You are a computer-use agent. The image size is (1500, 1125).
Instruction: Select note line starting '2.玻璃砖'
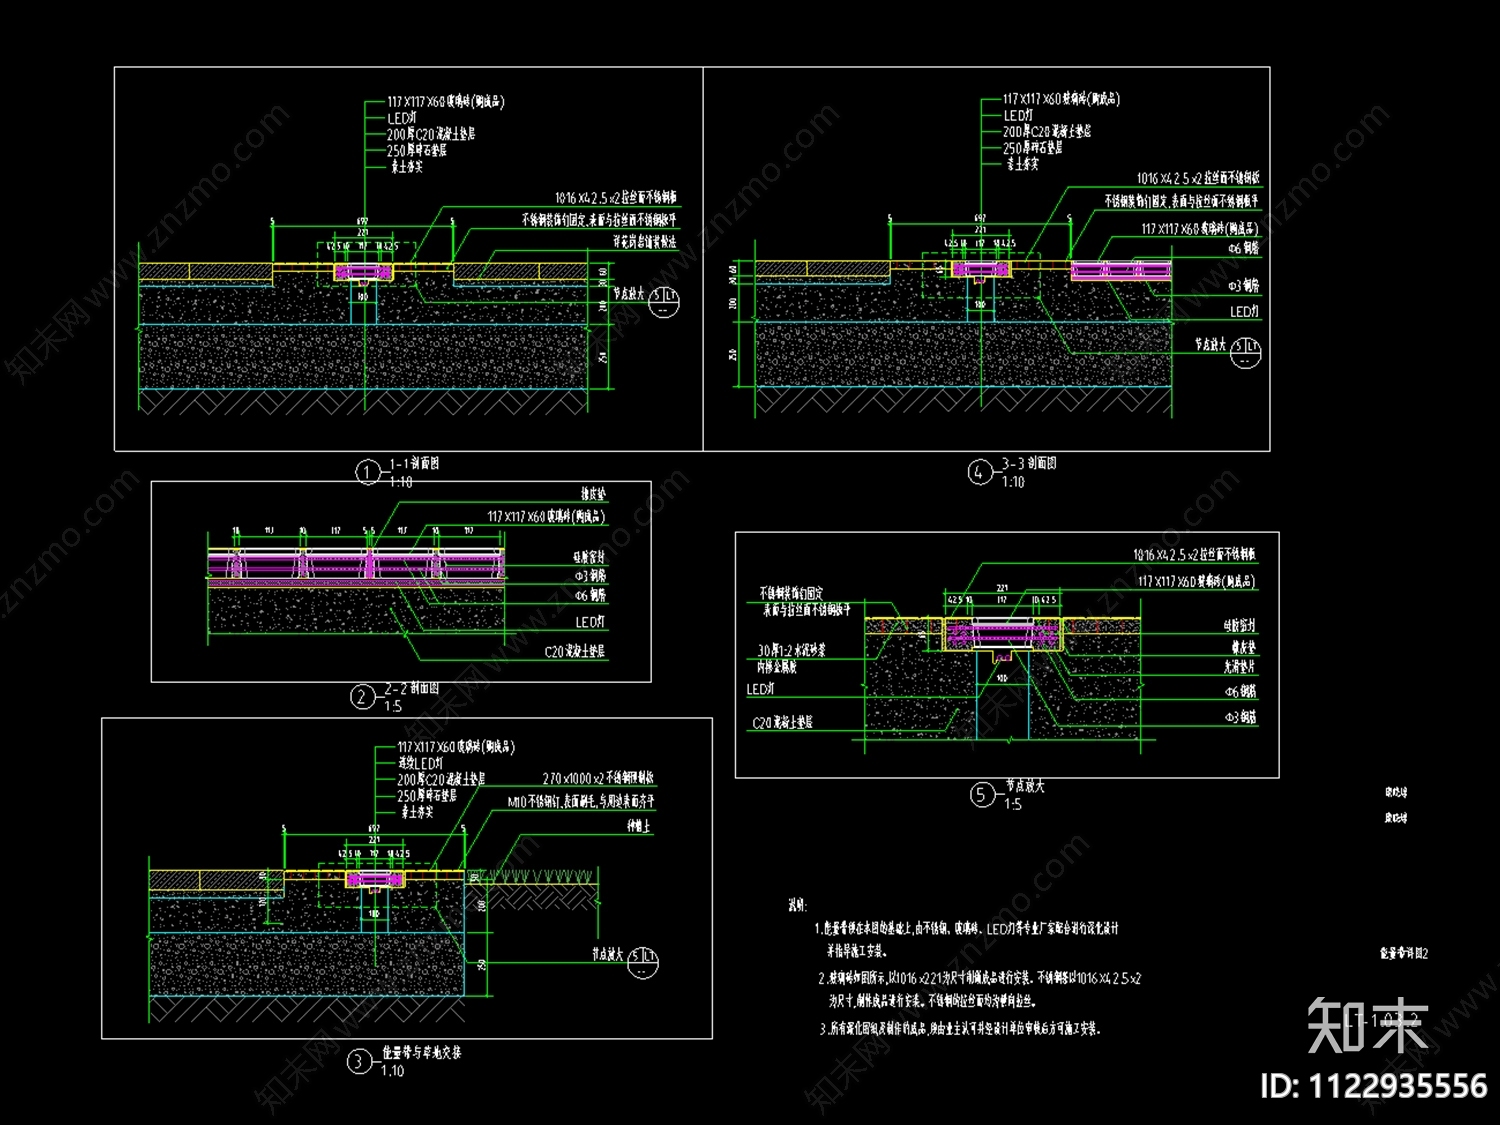tap(979, 979)
